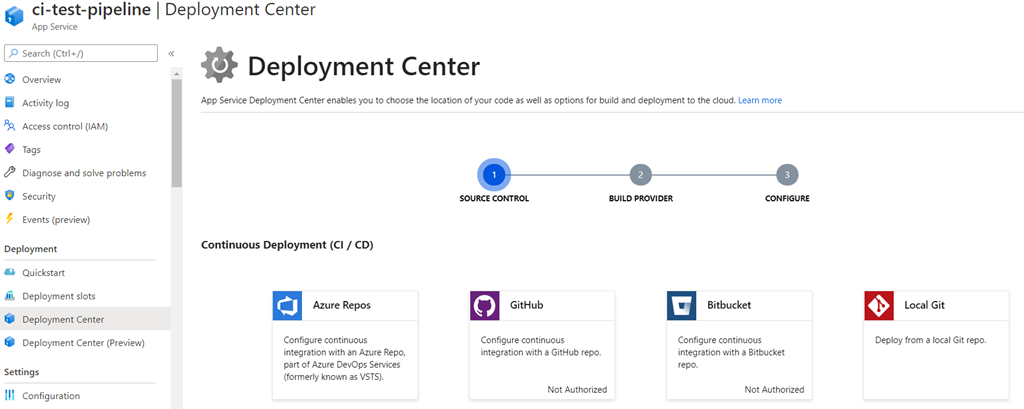
Task: Click the sidebar scroll up arrow
Action: coord(177,74)
